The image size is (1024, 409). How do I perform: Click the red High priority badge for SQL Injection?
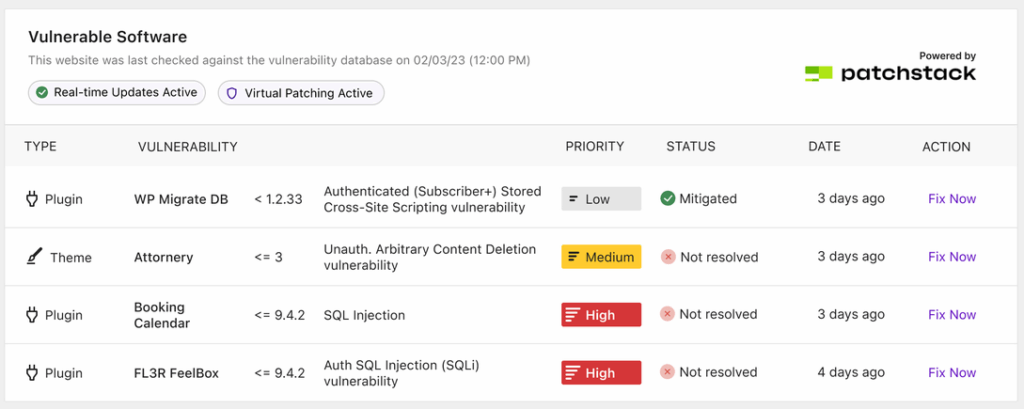pos(601,315)
